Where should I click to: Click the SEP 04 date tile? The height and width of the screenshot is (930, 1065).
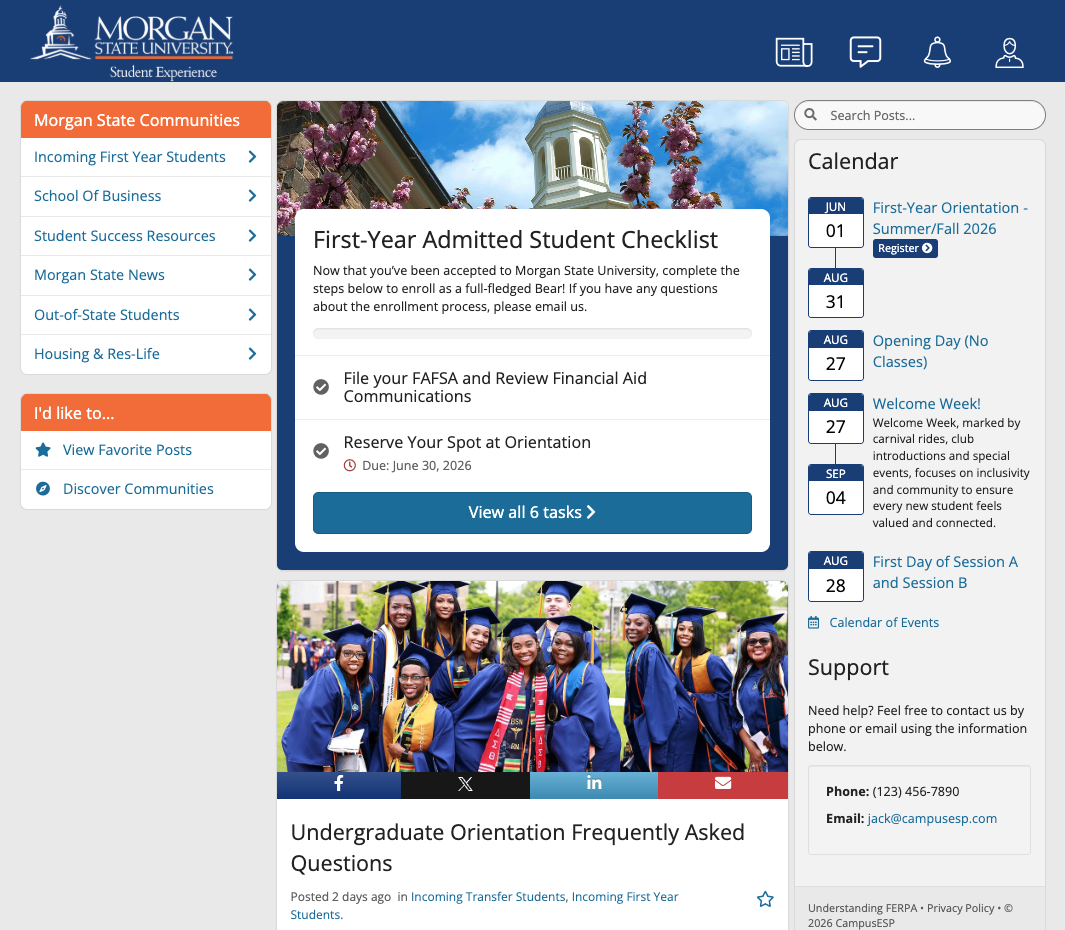[x=835, y=489]
